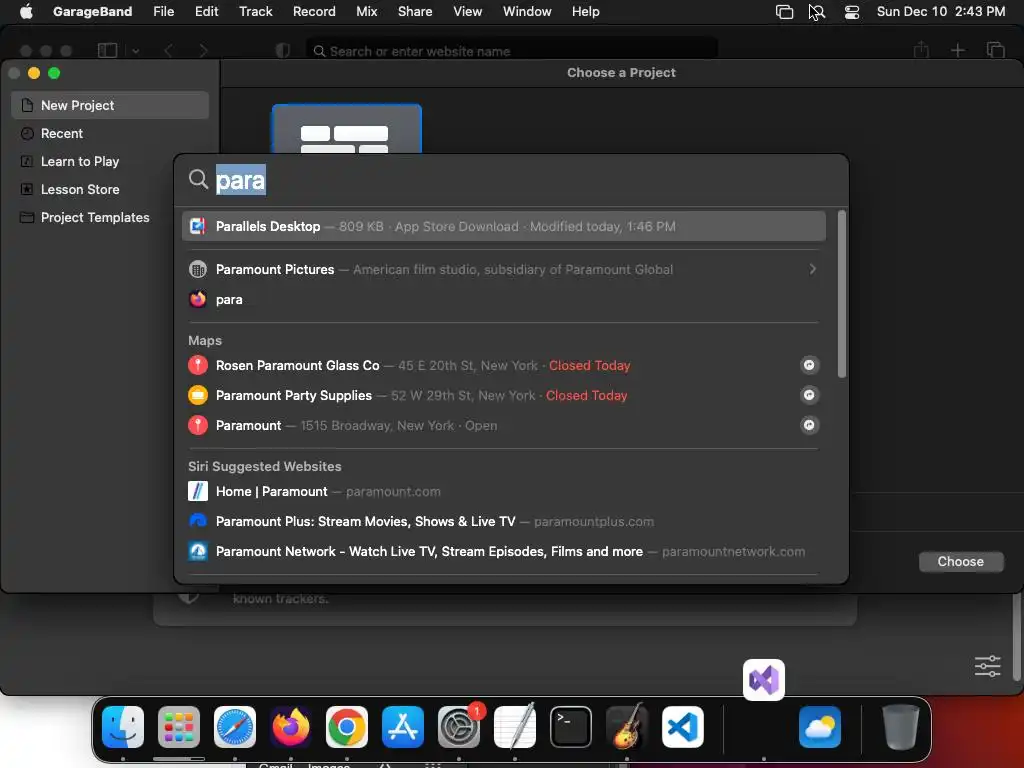The width and height of the screenshot is (1024, 768).
Task: Open directions for Paramount Party Supplies
Action: (x=809, y=395)
